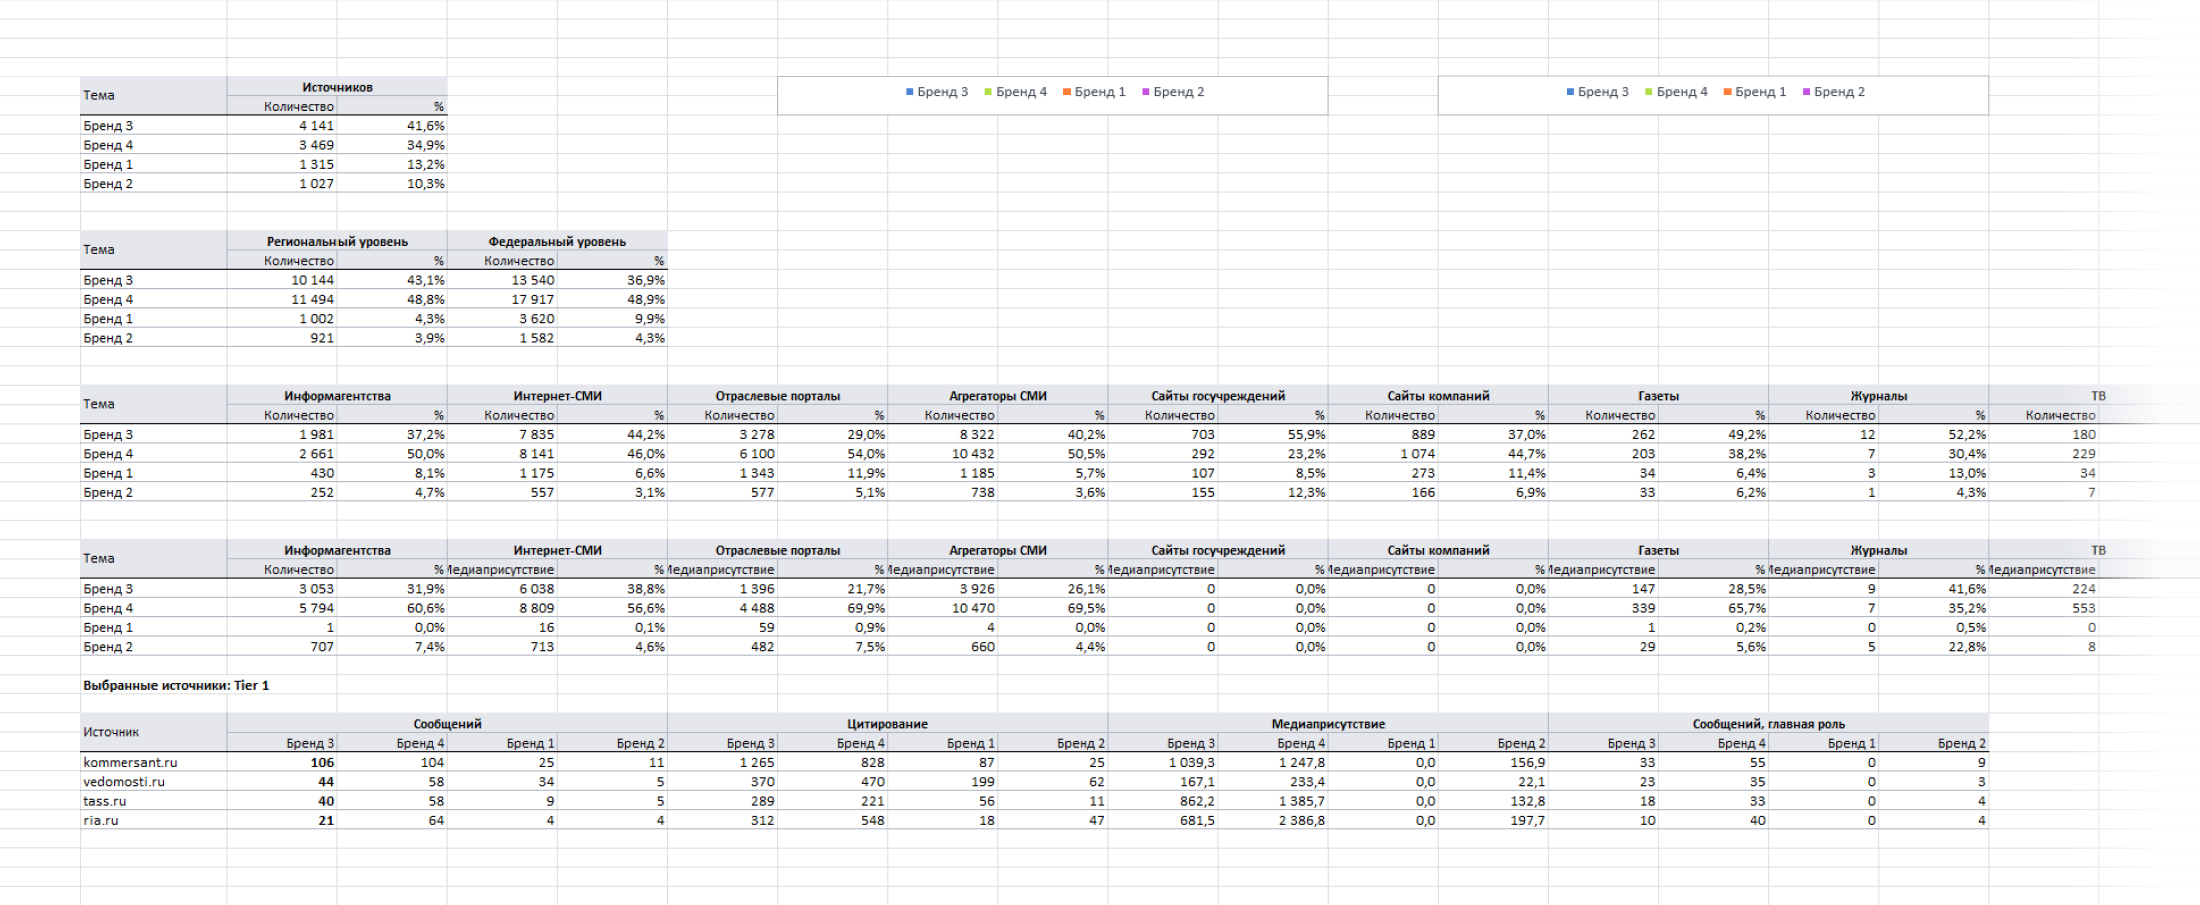Click green Бренд 4 marker in left chart legend
The image size is (2200, 905).
[x=988, y=92]
